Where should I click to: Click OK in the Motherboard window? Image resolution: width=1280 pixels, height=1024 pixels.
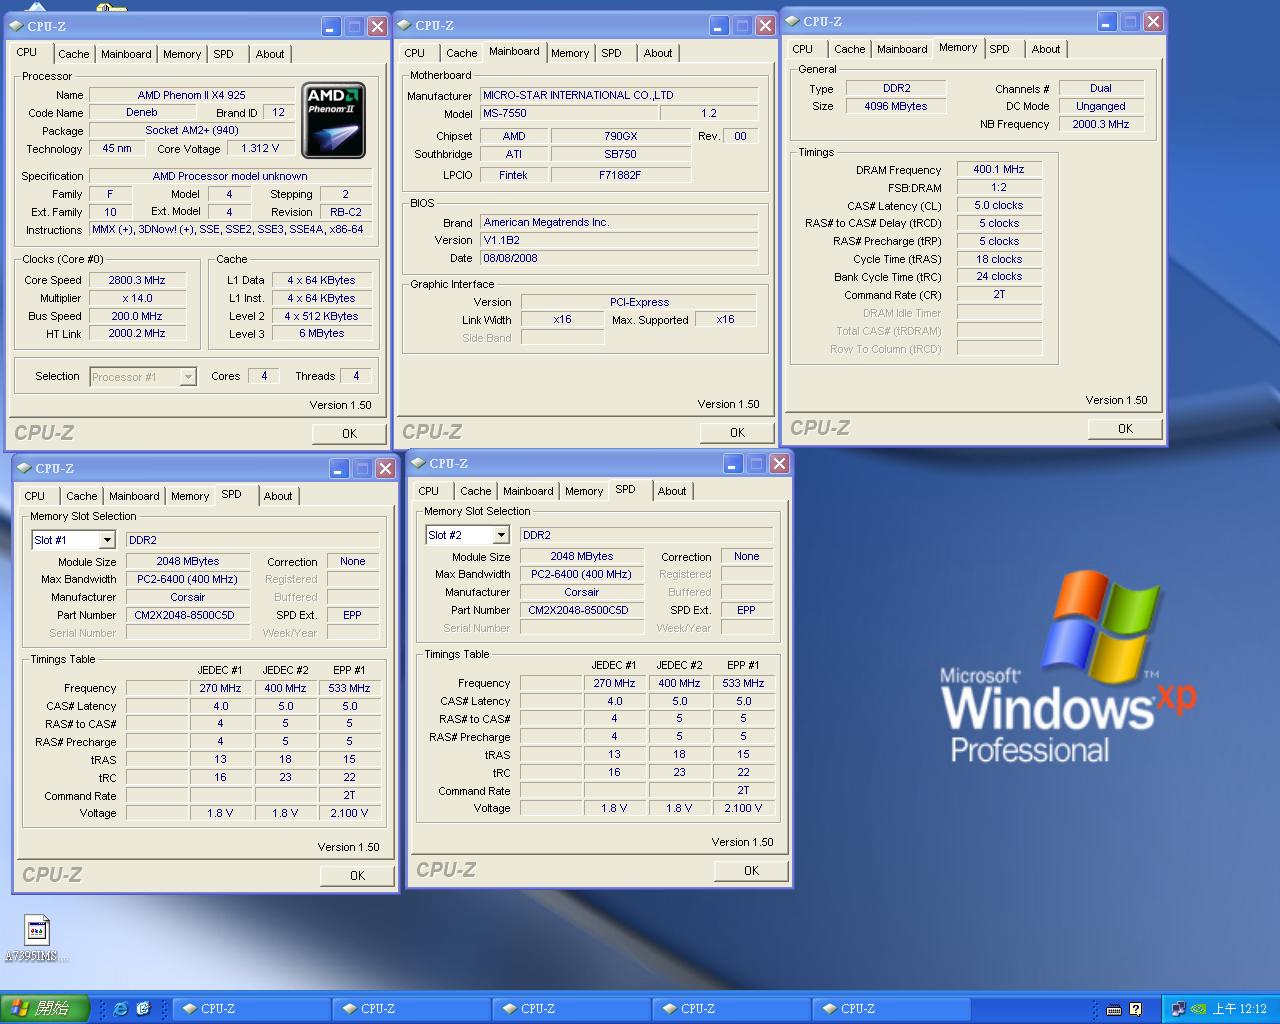[x=737, y=432]
